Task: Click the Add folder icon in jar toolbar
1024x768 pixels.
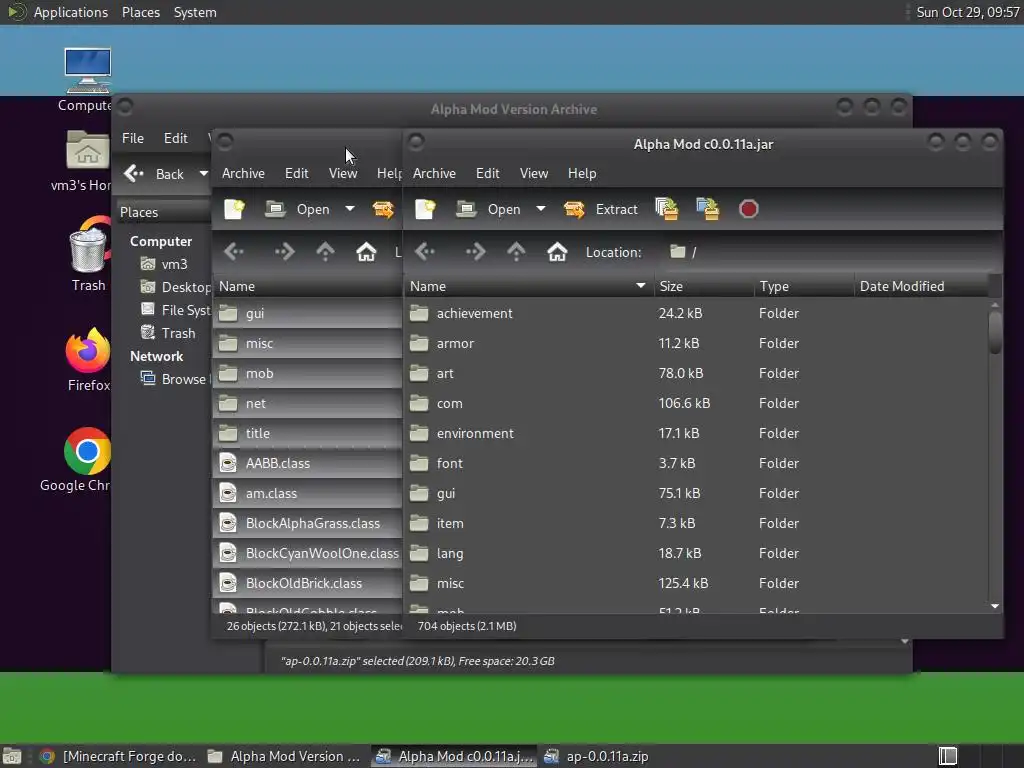Action: pyautogui.click(x=707, y=209)
